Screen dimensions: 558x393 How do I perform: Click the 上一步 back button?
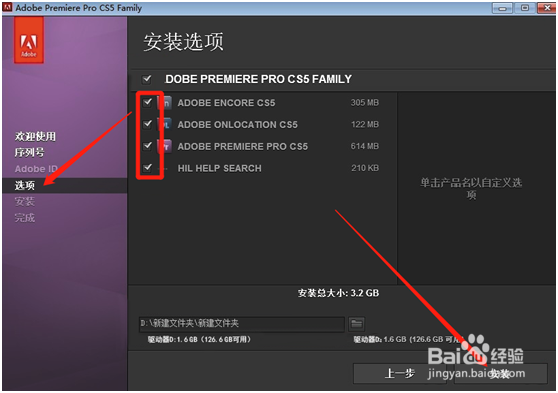[x=399, y=373]
